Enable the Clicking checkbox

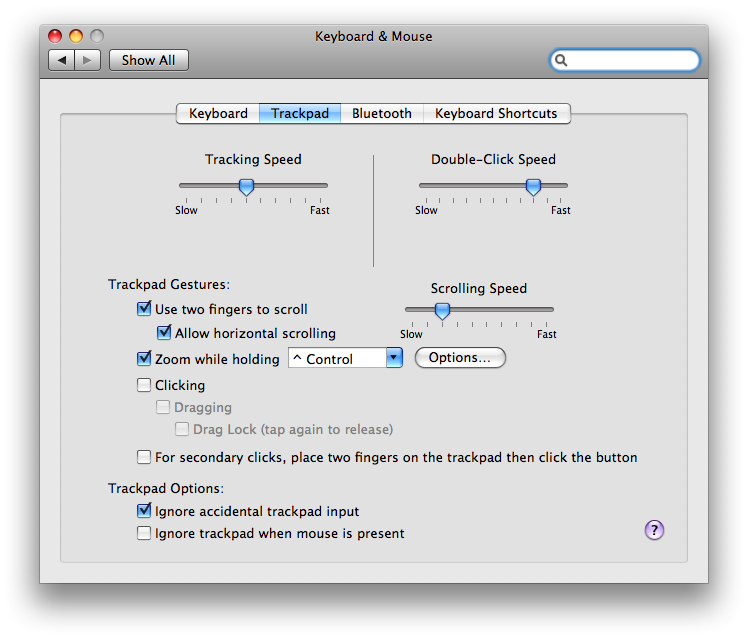[x=144, y=385]
